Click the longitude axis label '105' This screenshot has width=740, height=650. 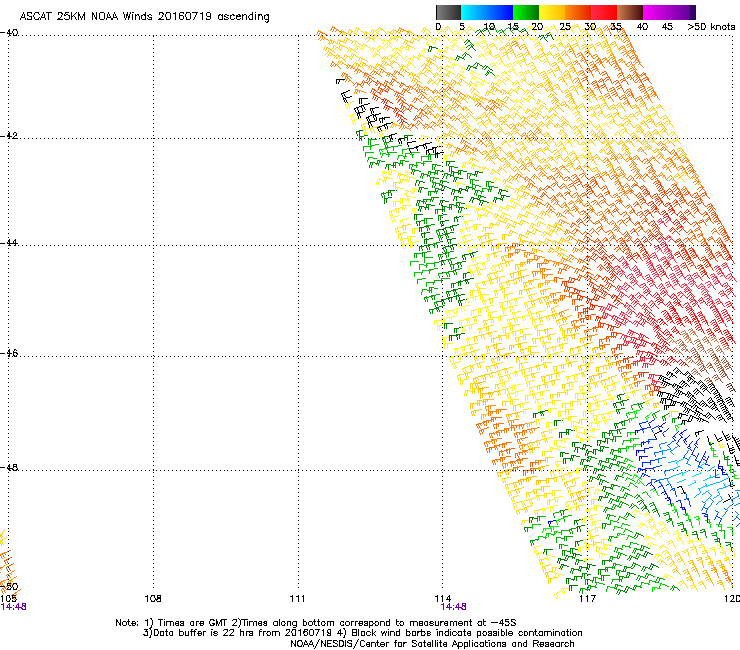[8, 599]
